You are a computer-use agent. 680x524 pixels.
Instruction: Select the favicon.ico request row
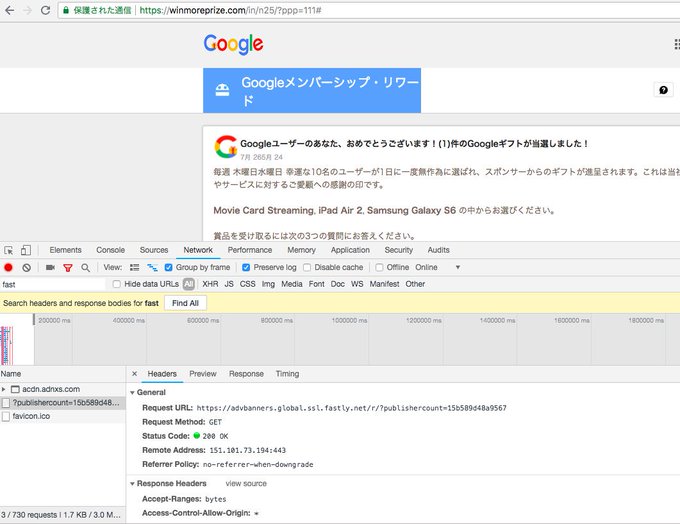pyautogui.click(x=63, y=416)
